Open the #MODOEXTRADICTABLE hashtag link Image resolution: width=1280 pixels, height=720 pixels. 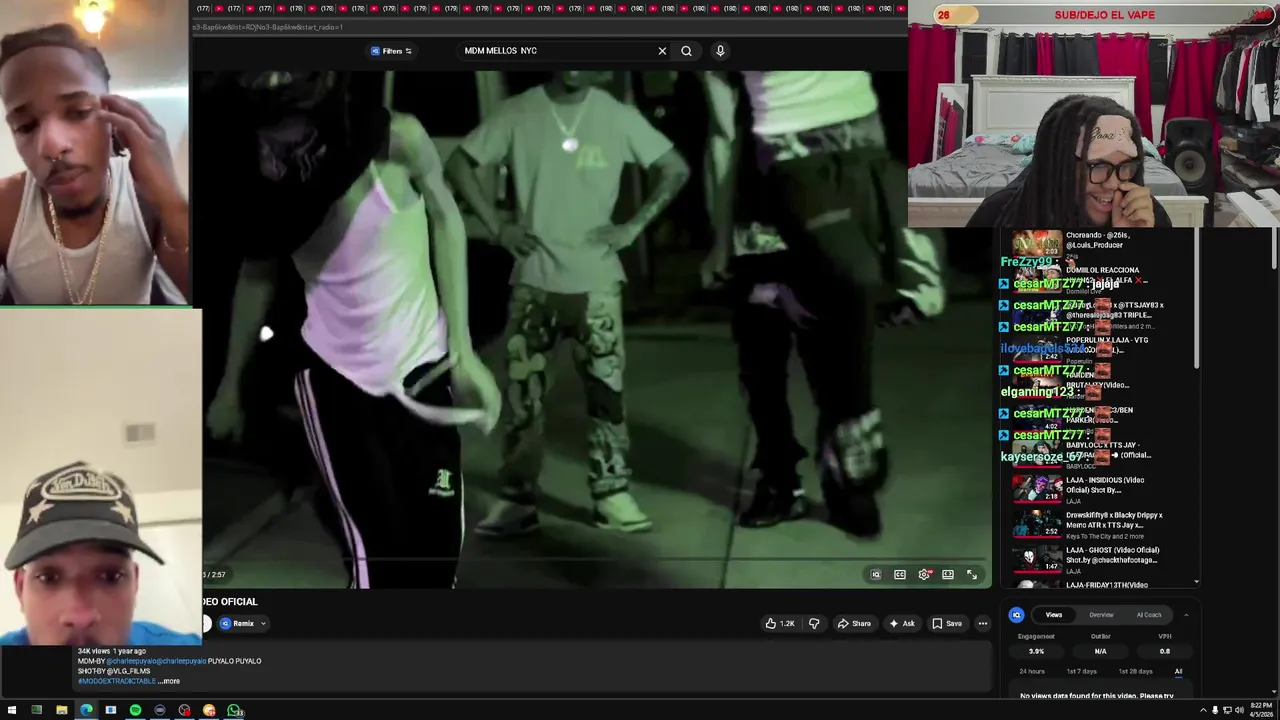(x=117, y=681)
